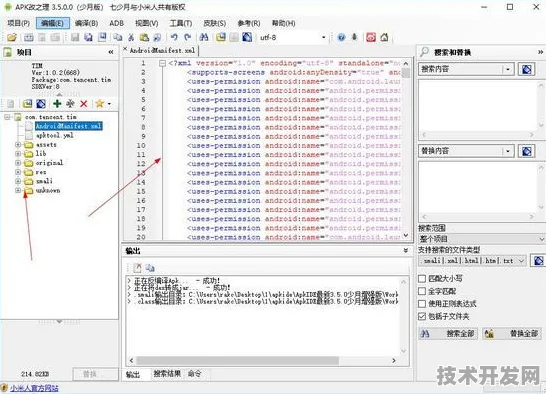Click the 搜索全部 button
Screen dimensions: 546x394
(x=448, y=333)
